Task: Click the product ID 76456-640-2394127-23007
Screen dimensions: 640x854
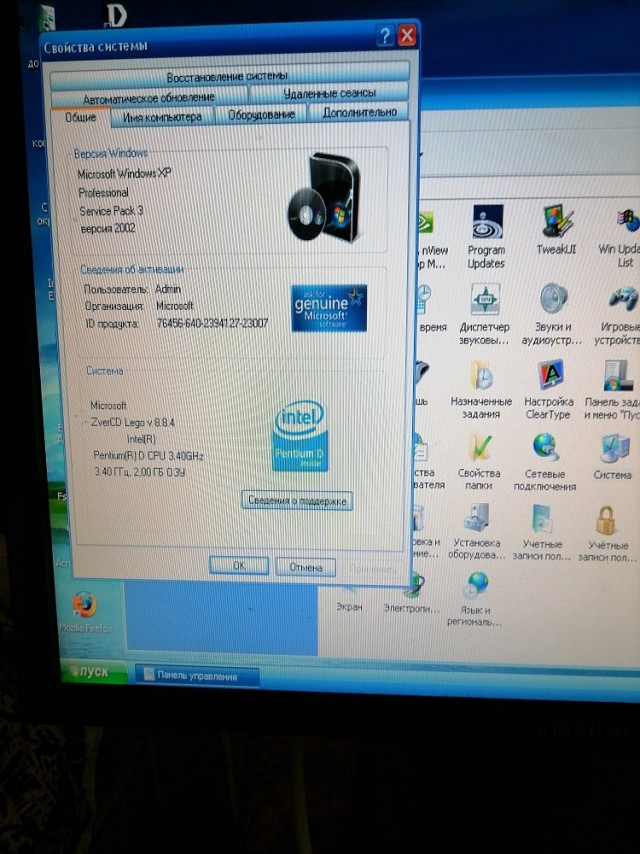Action: click(x=212, y=324)
